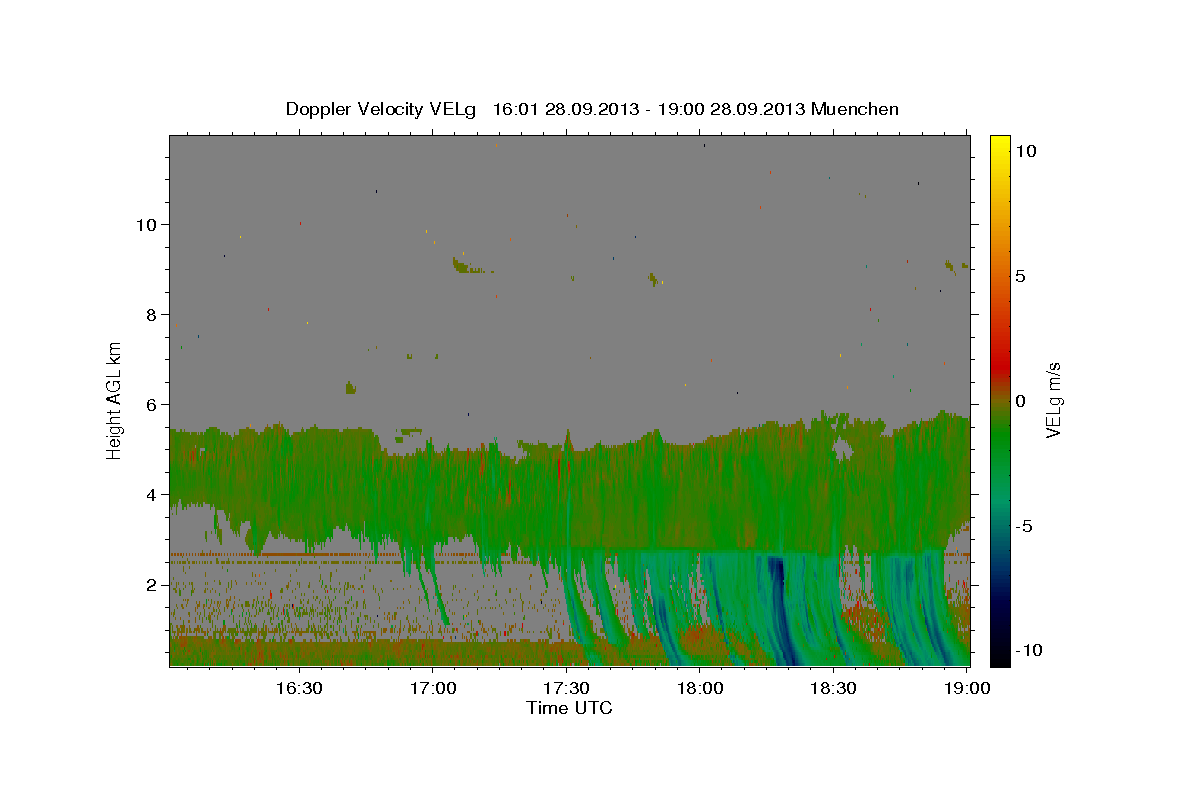Screen dimensions: 1200x800
Task: Click the start date '16:01 28.09.2013' in the title
Action: tap(567, 109)
